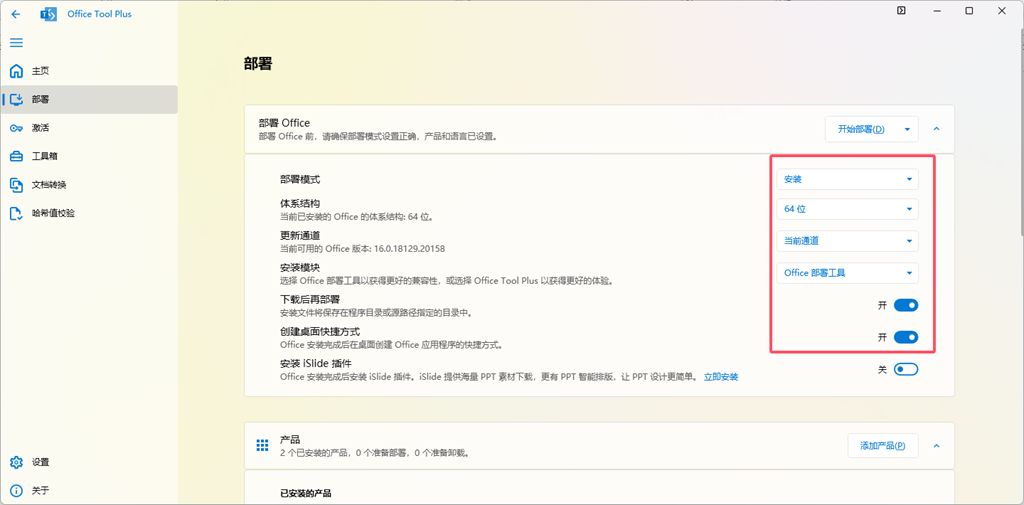Click the info icon beside 关于

16,490
